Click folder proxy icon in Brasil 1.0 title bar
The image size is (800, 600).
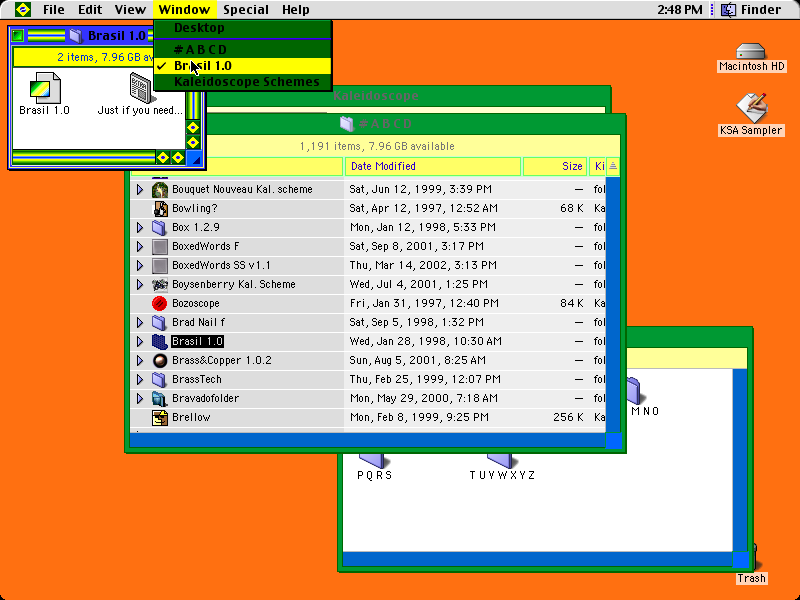76,35
